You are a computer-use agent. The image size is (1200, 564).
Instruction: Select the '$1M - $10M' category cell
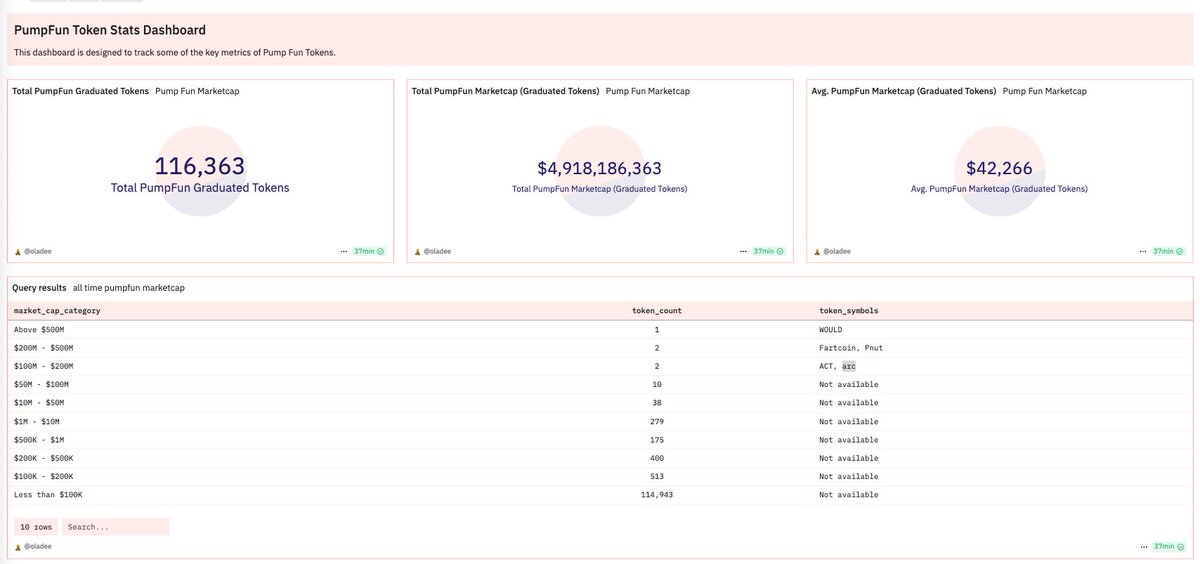pos(38,421)
